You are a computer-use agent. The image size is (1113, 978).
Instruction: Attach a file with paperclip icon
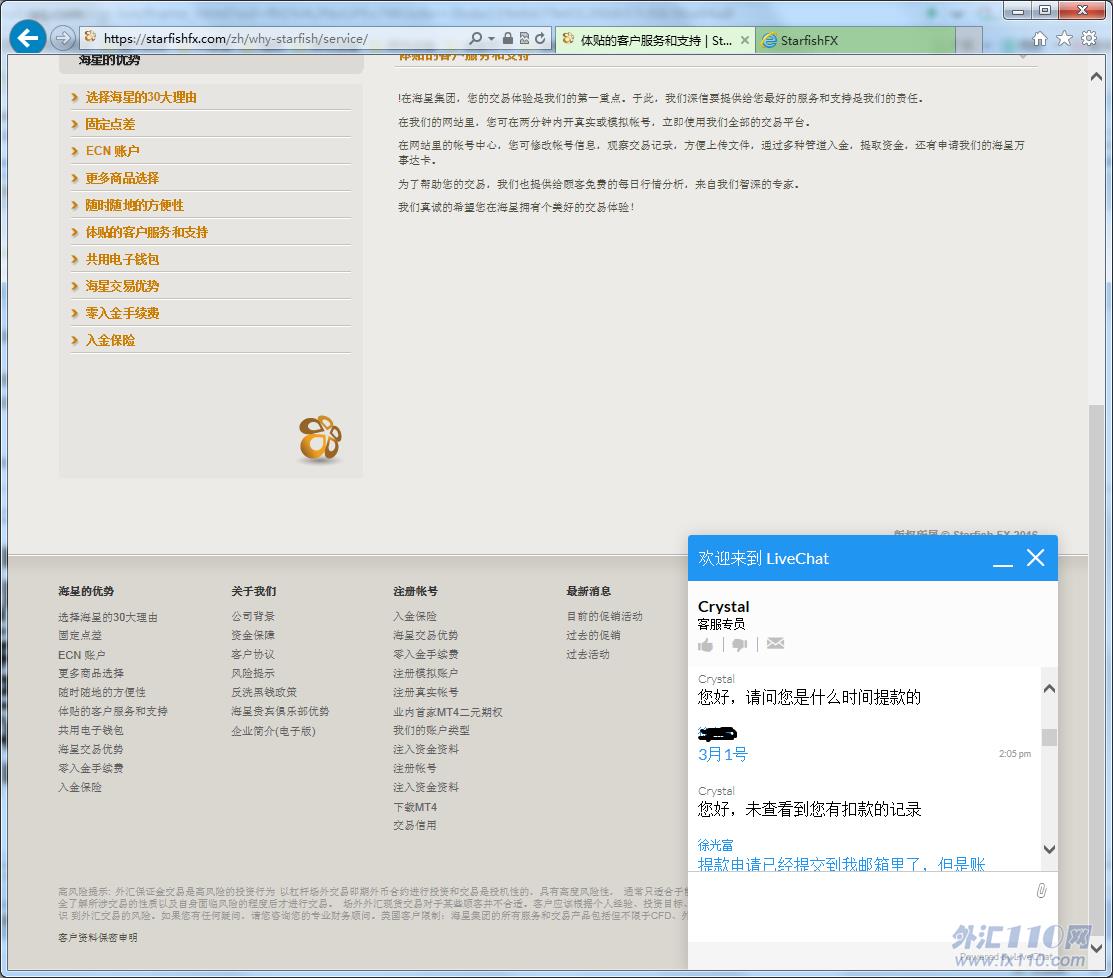(x=1041, y=891)
